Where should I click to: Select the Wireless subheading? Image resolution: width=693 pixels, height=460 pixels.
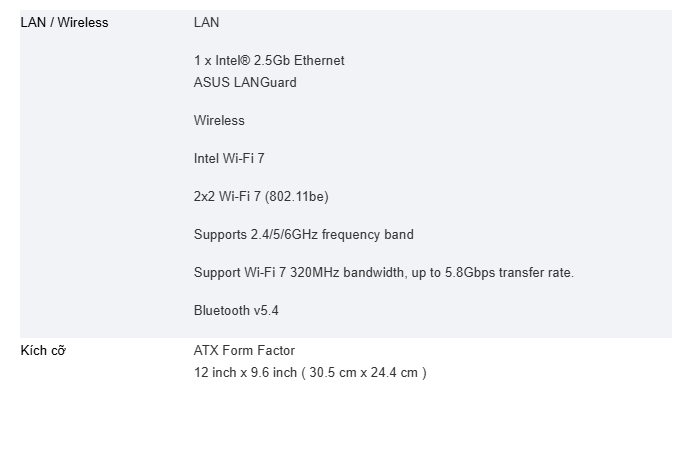219,121
